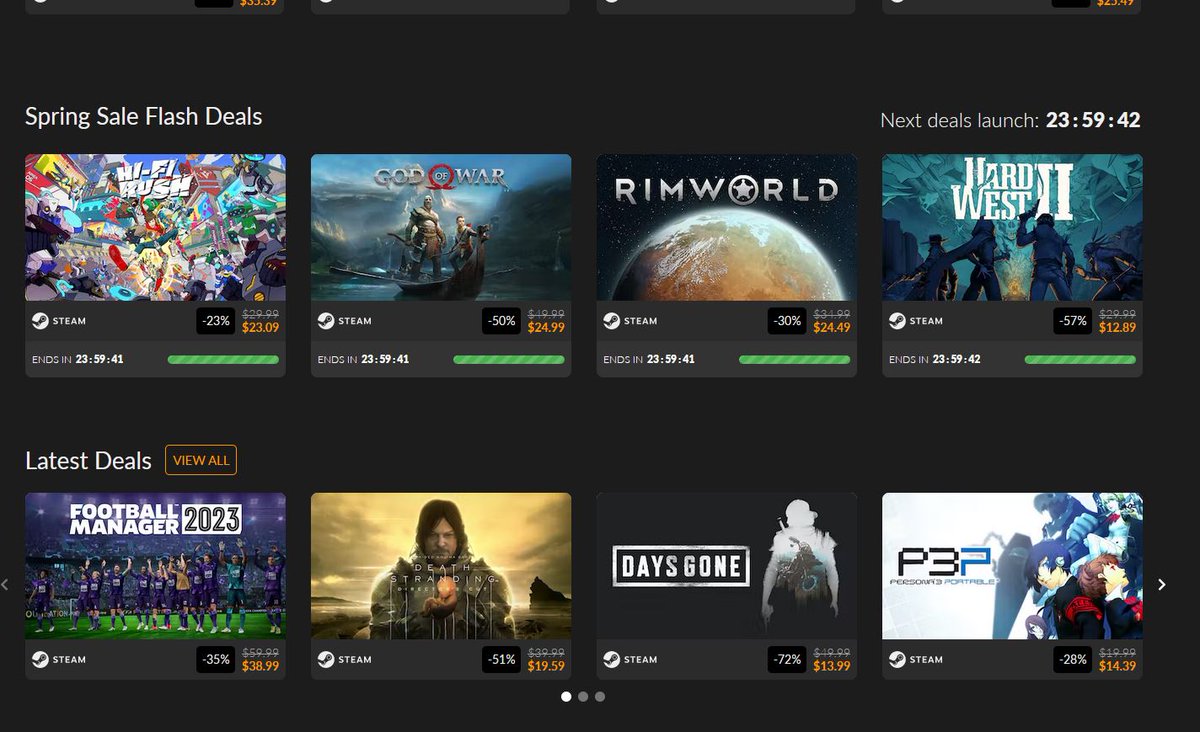This screenshot has width=1200, height=732.
Task: Click the Steam icon on Hard West II card
Action: (897, 321)
